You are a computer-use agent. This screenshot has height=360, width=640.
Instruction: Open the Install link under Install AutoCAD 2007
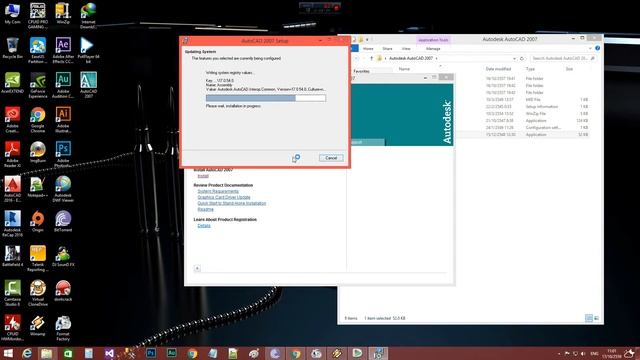pyautogui.click(x=203, y=176)
